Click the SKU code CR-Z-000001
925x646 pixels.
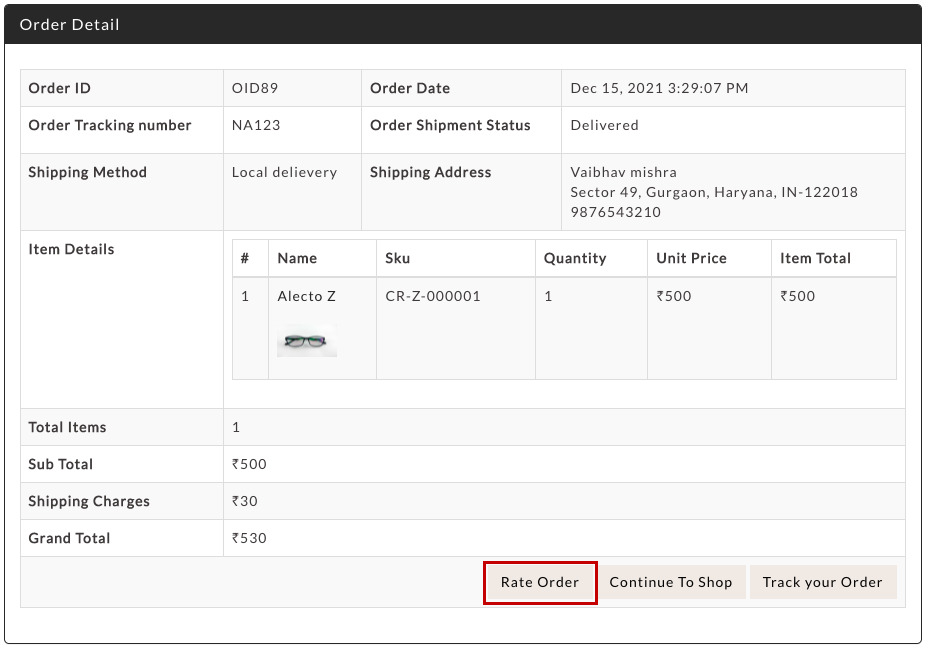point(433,296)
